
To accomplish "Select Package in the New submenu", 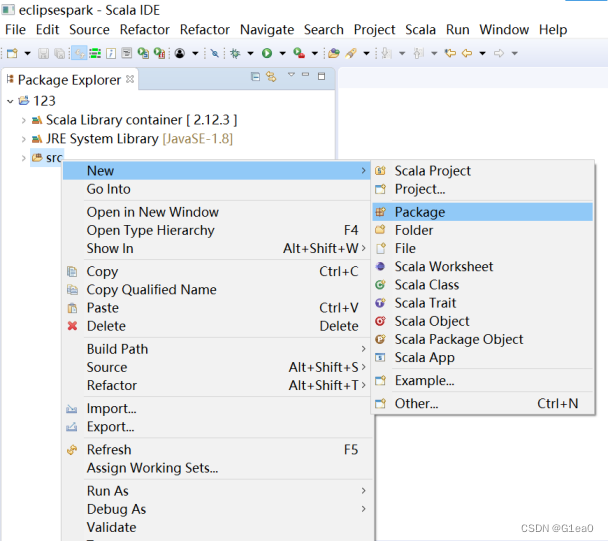I will 482,212.
